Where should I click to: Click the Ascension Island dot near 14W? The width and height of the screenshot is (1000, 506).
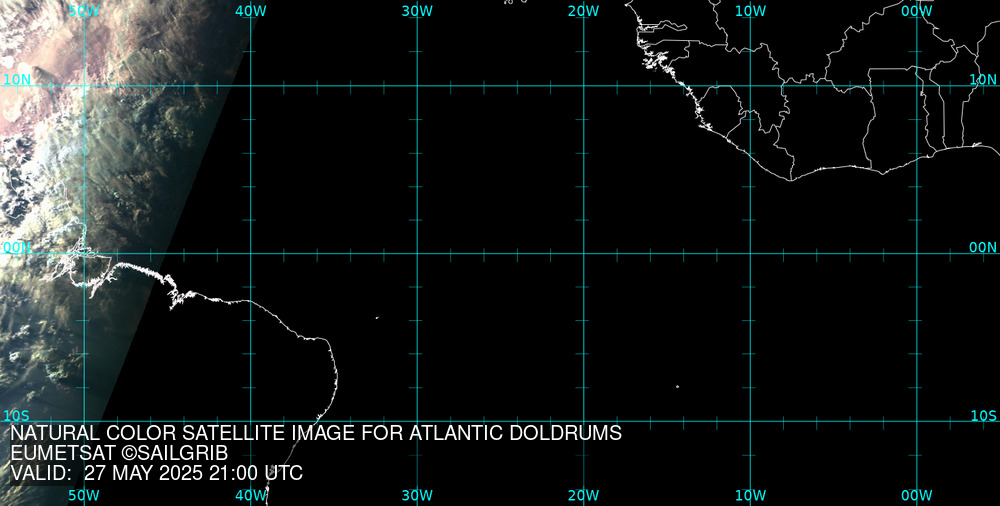(x=677, y=387)
